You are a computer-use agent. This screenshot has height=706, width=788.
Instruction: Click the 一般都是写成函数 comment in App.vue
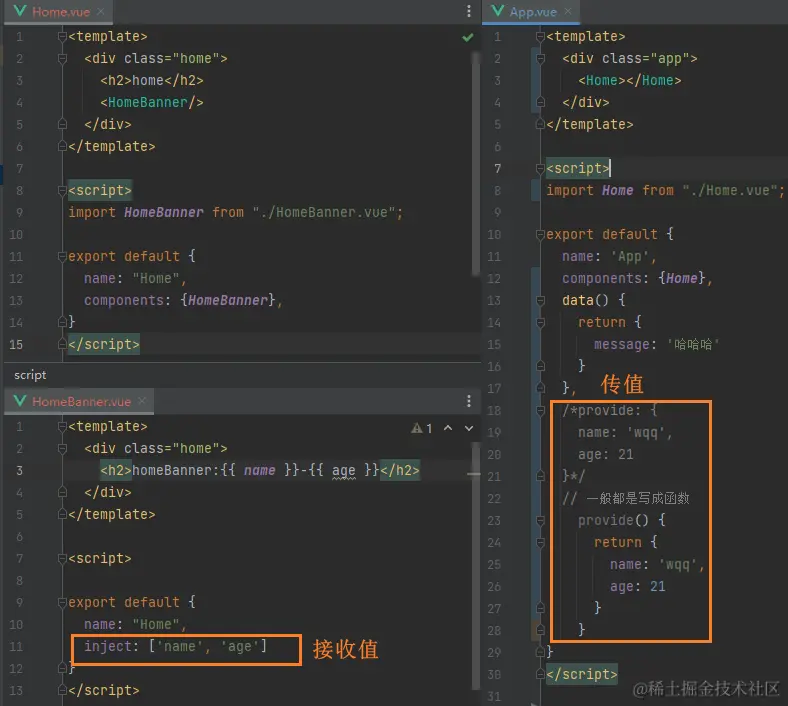click(638, 498)
